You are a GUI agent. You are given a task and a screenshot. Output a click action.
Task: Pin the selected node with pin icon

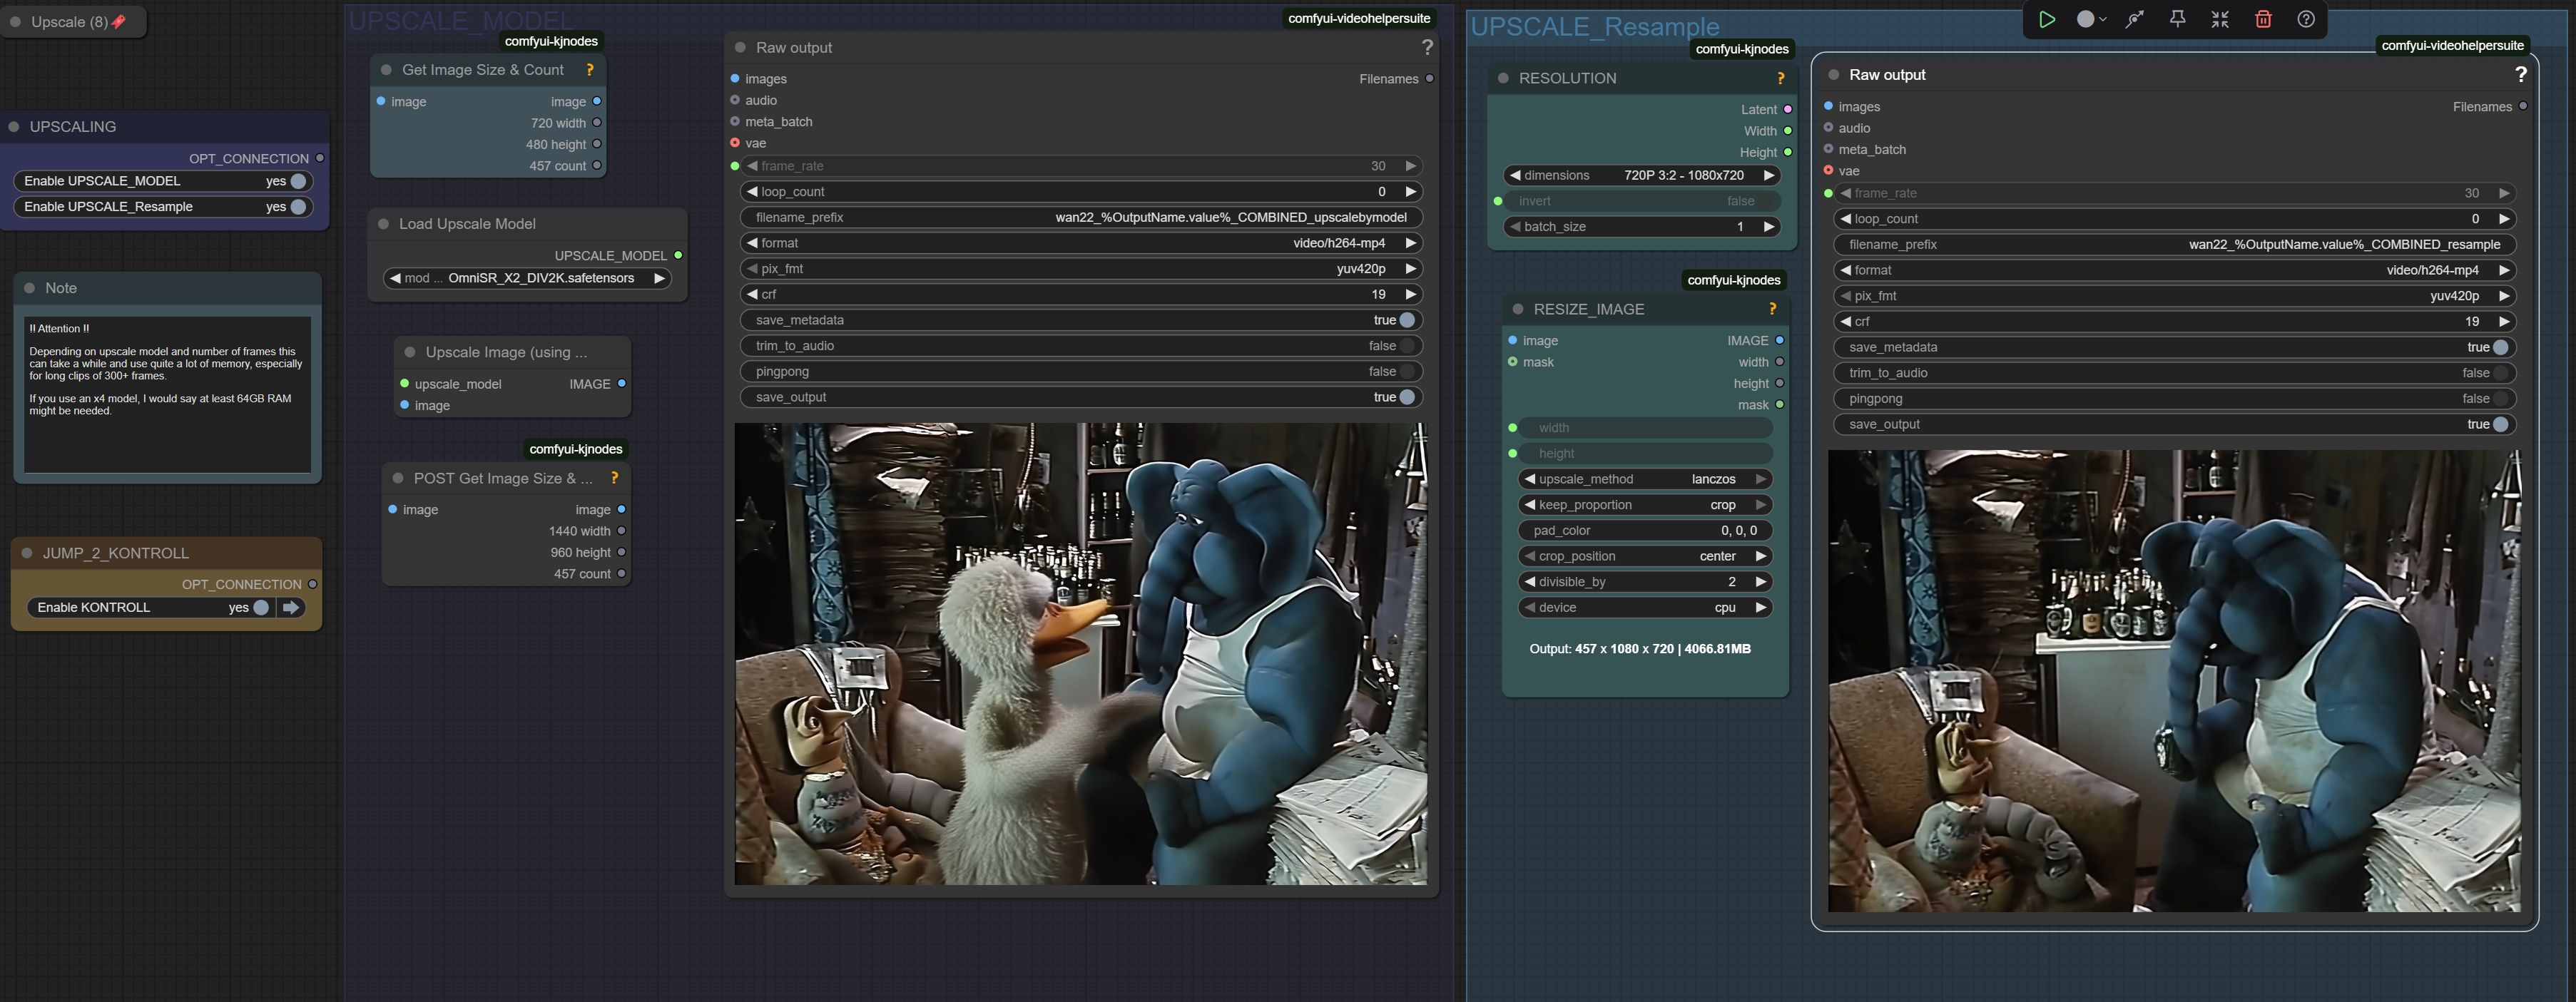click(x=2177, y=19)
